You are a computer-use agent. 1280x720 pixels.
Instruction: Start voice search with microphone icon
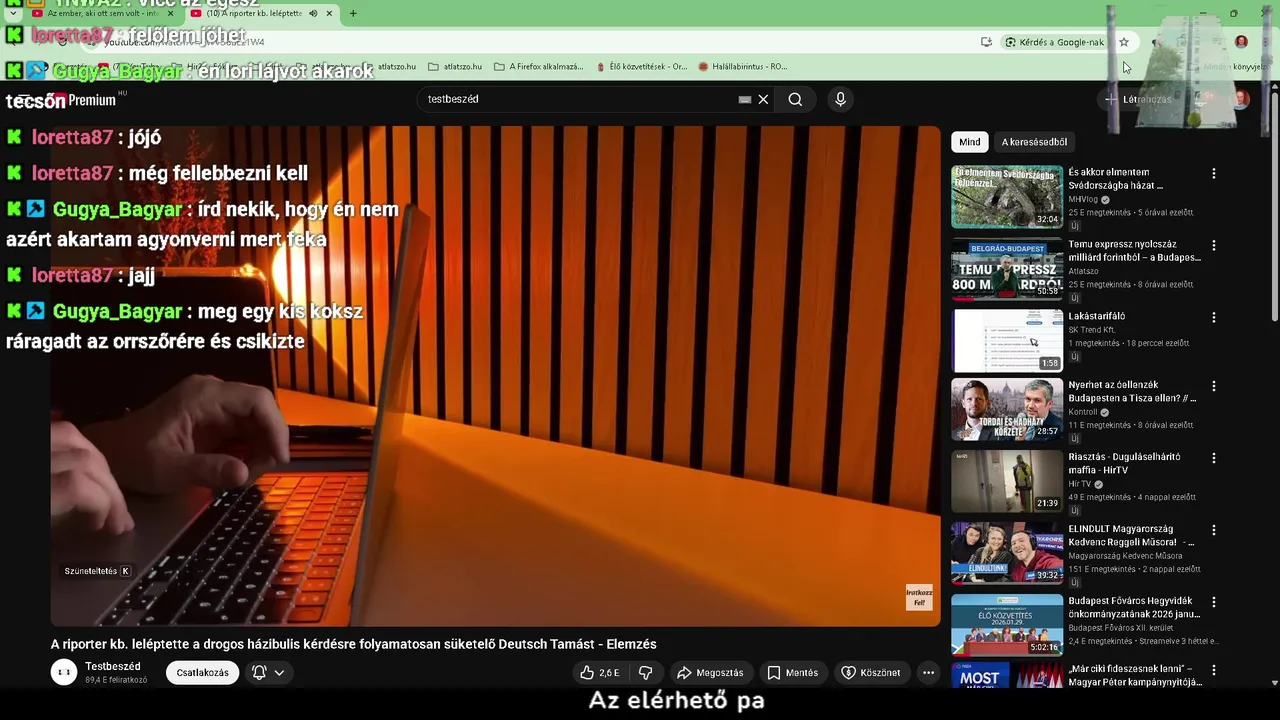[840, 99]
